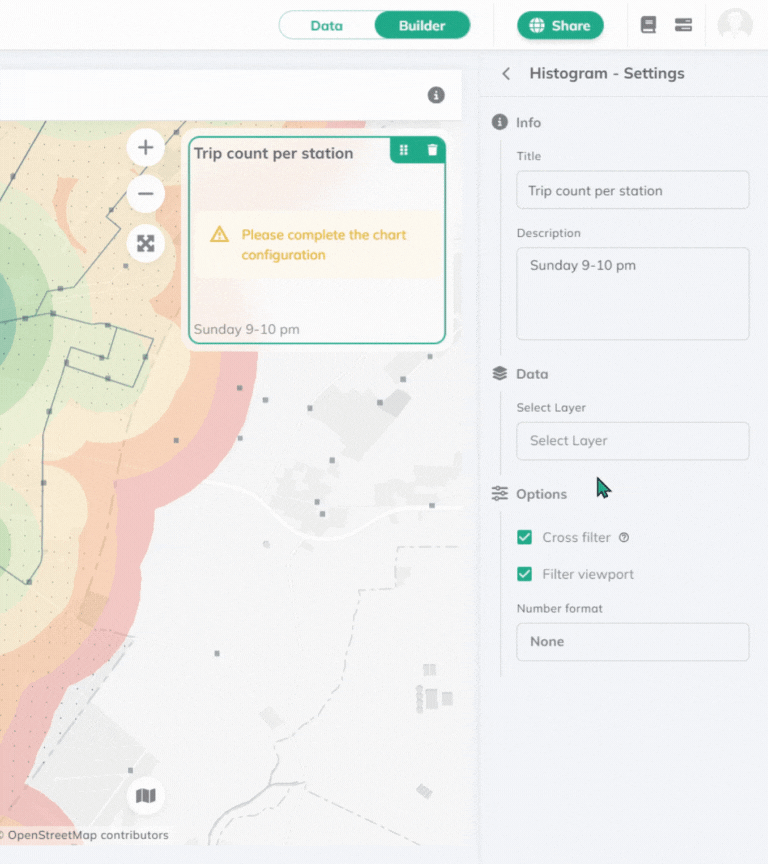Delete the Trip count widget
Viewport: 768px width, 864px height.
432,150
